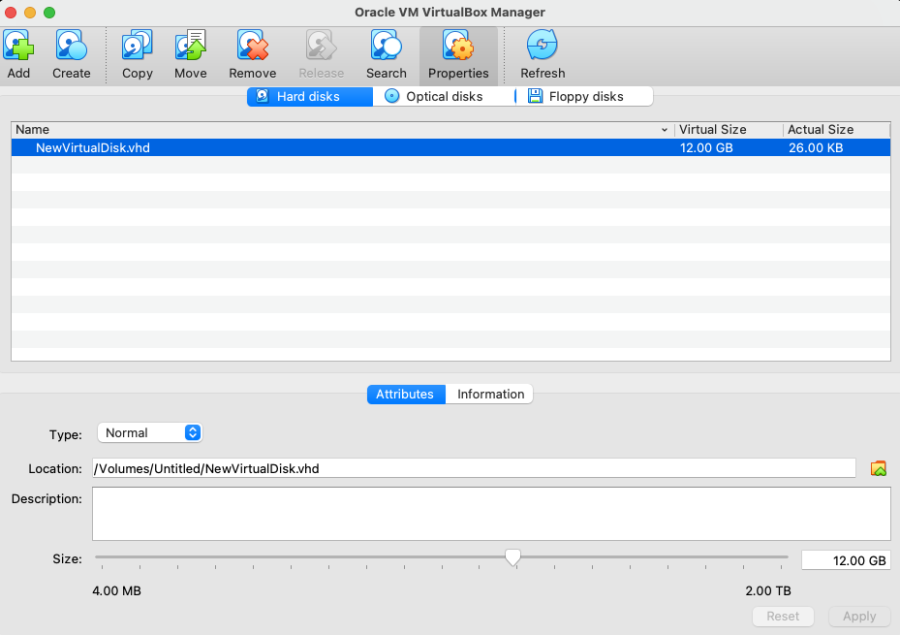The width and height of the screenshot is (900, 635).
Task: Click inside the Description text box
Action: pyautogui.click(x=491, y=514)
